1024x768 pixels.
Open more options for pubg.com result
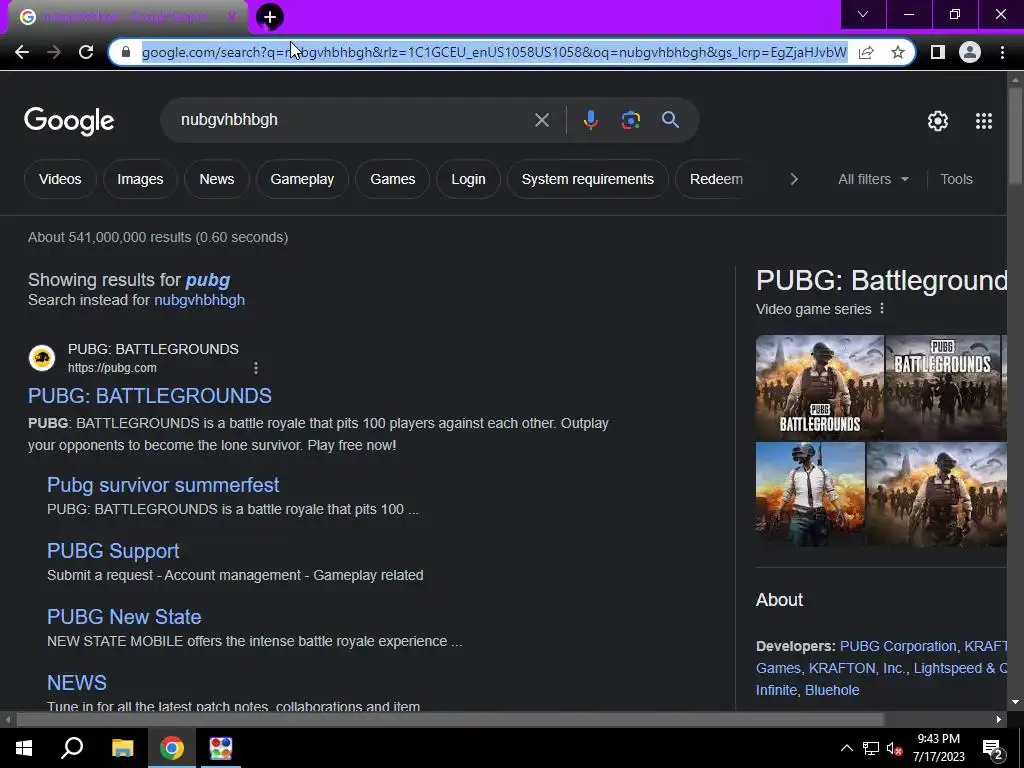pos(256,368)
